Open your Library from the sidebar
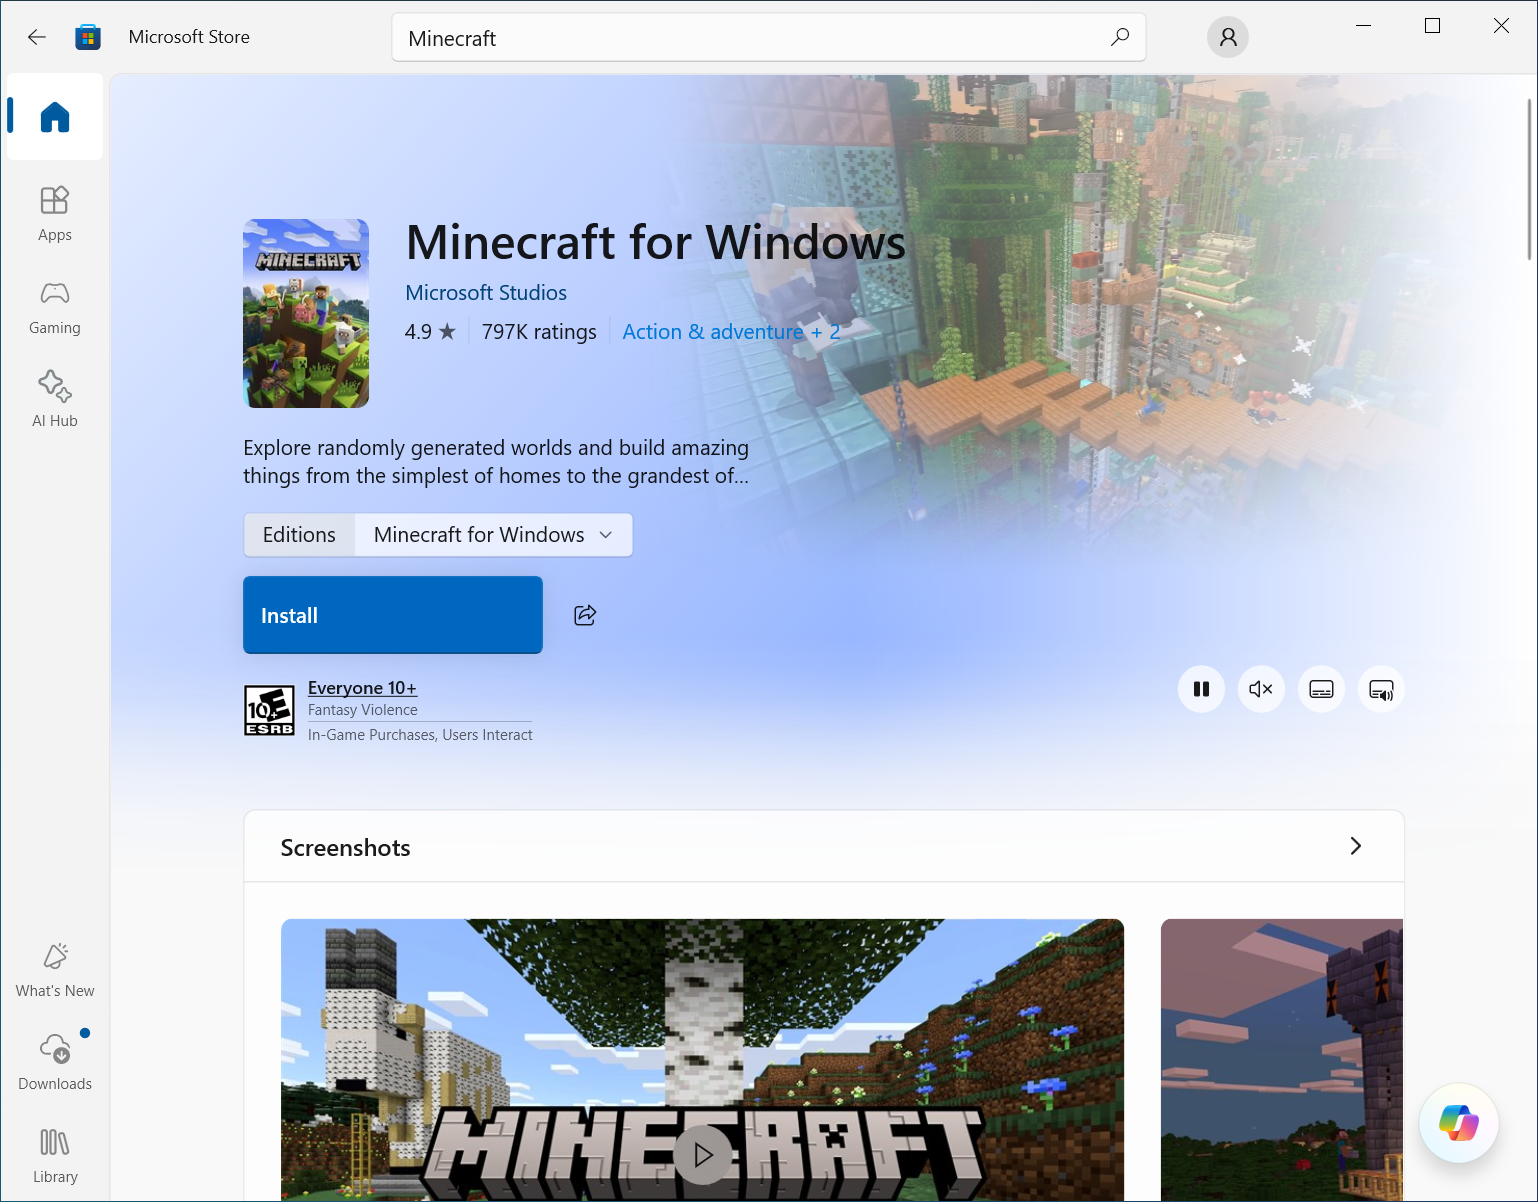 [54, 1152]
